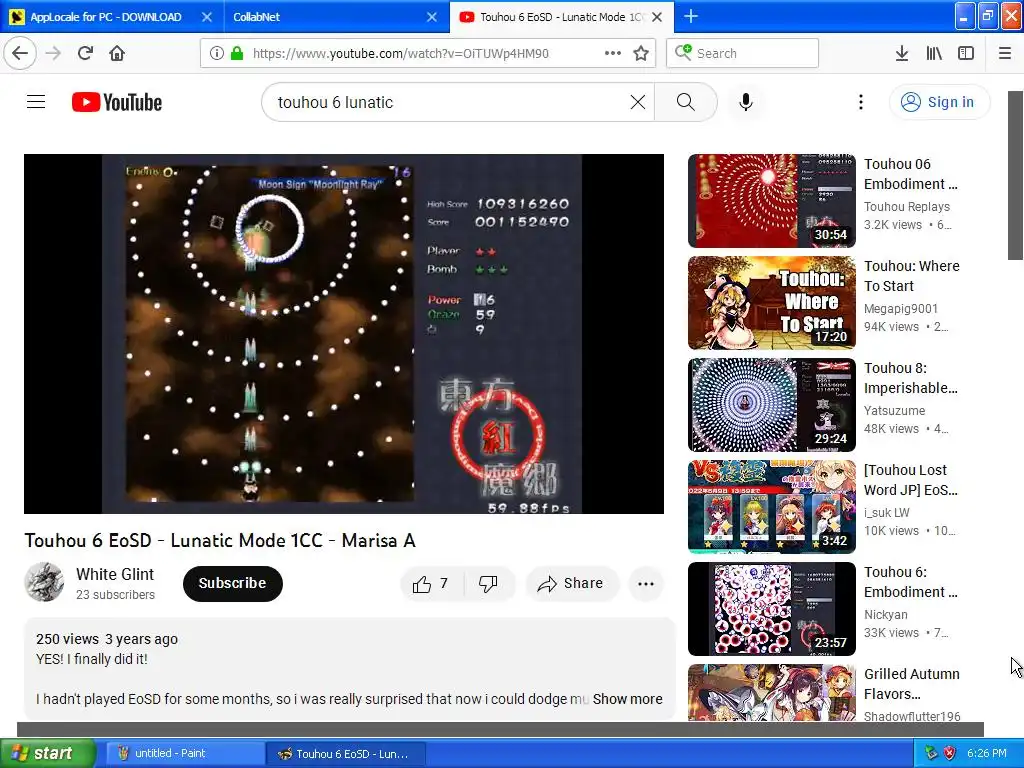Click Sign in button
The image size is (1024, 768).
click(x=939, y=102)
